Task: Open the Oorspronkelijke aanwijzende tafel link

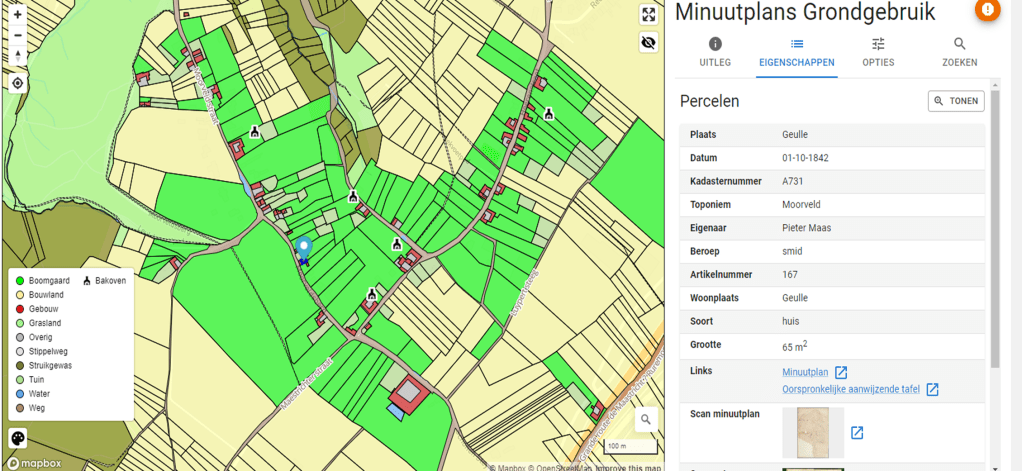Action: pos(851,389)
